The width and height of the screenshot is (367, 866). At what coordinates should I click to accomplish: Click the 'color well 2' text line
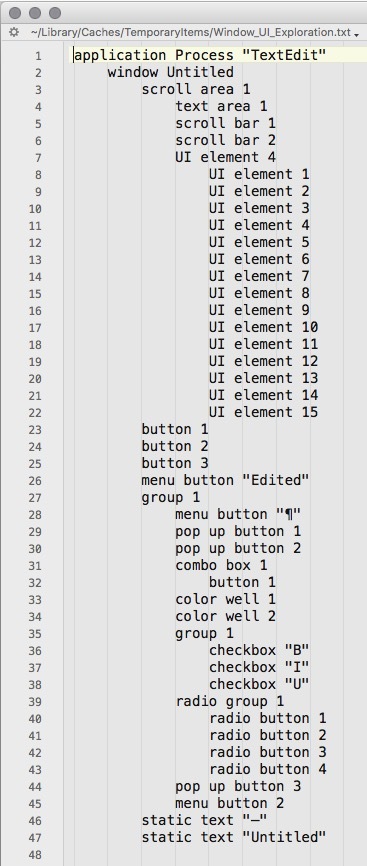(x=226, y=616)
